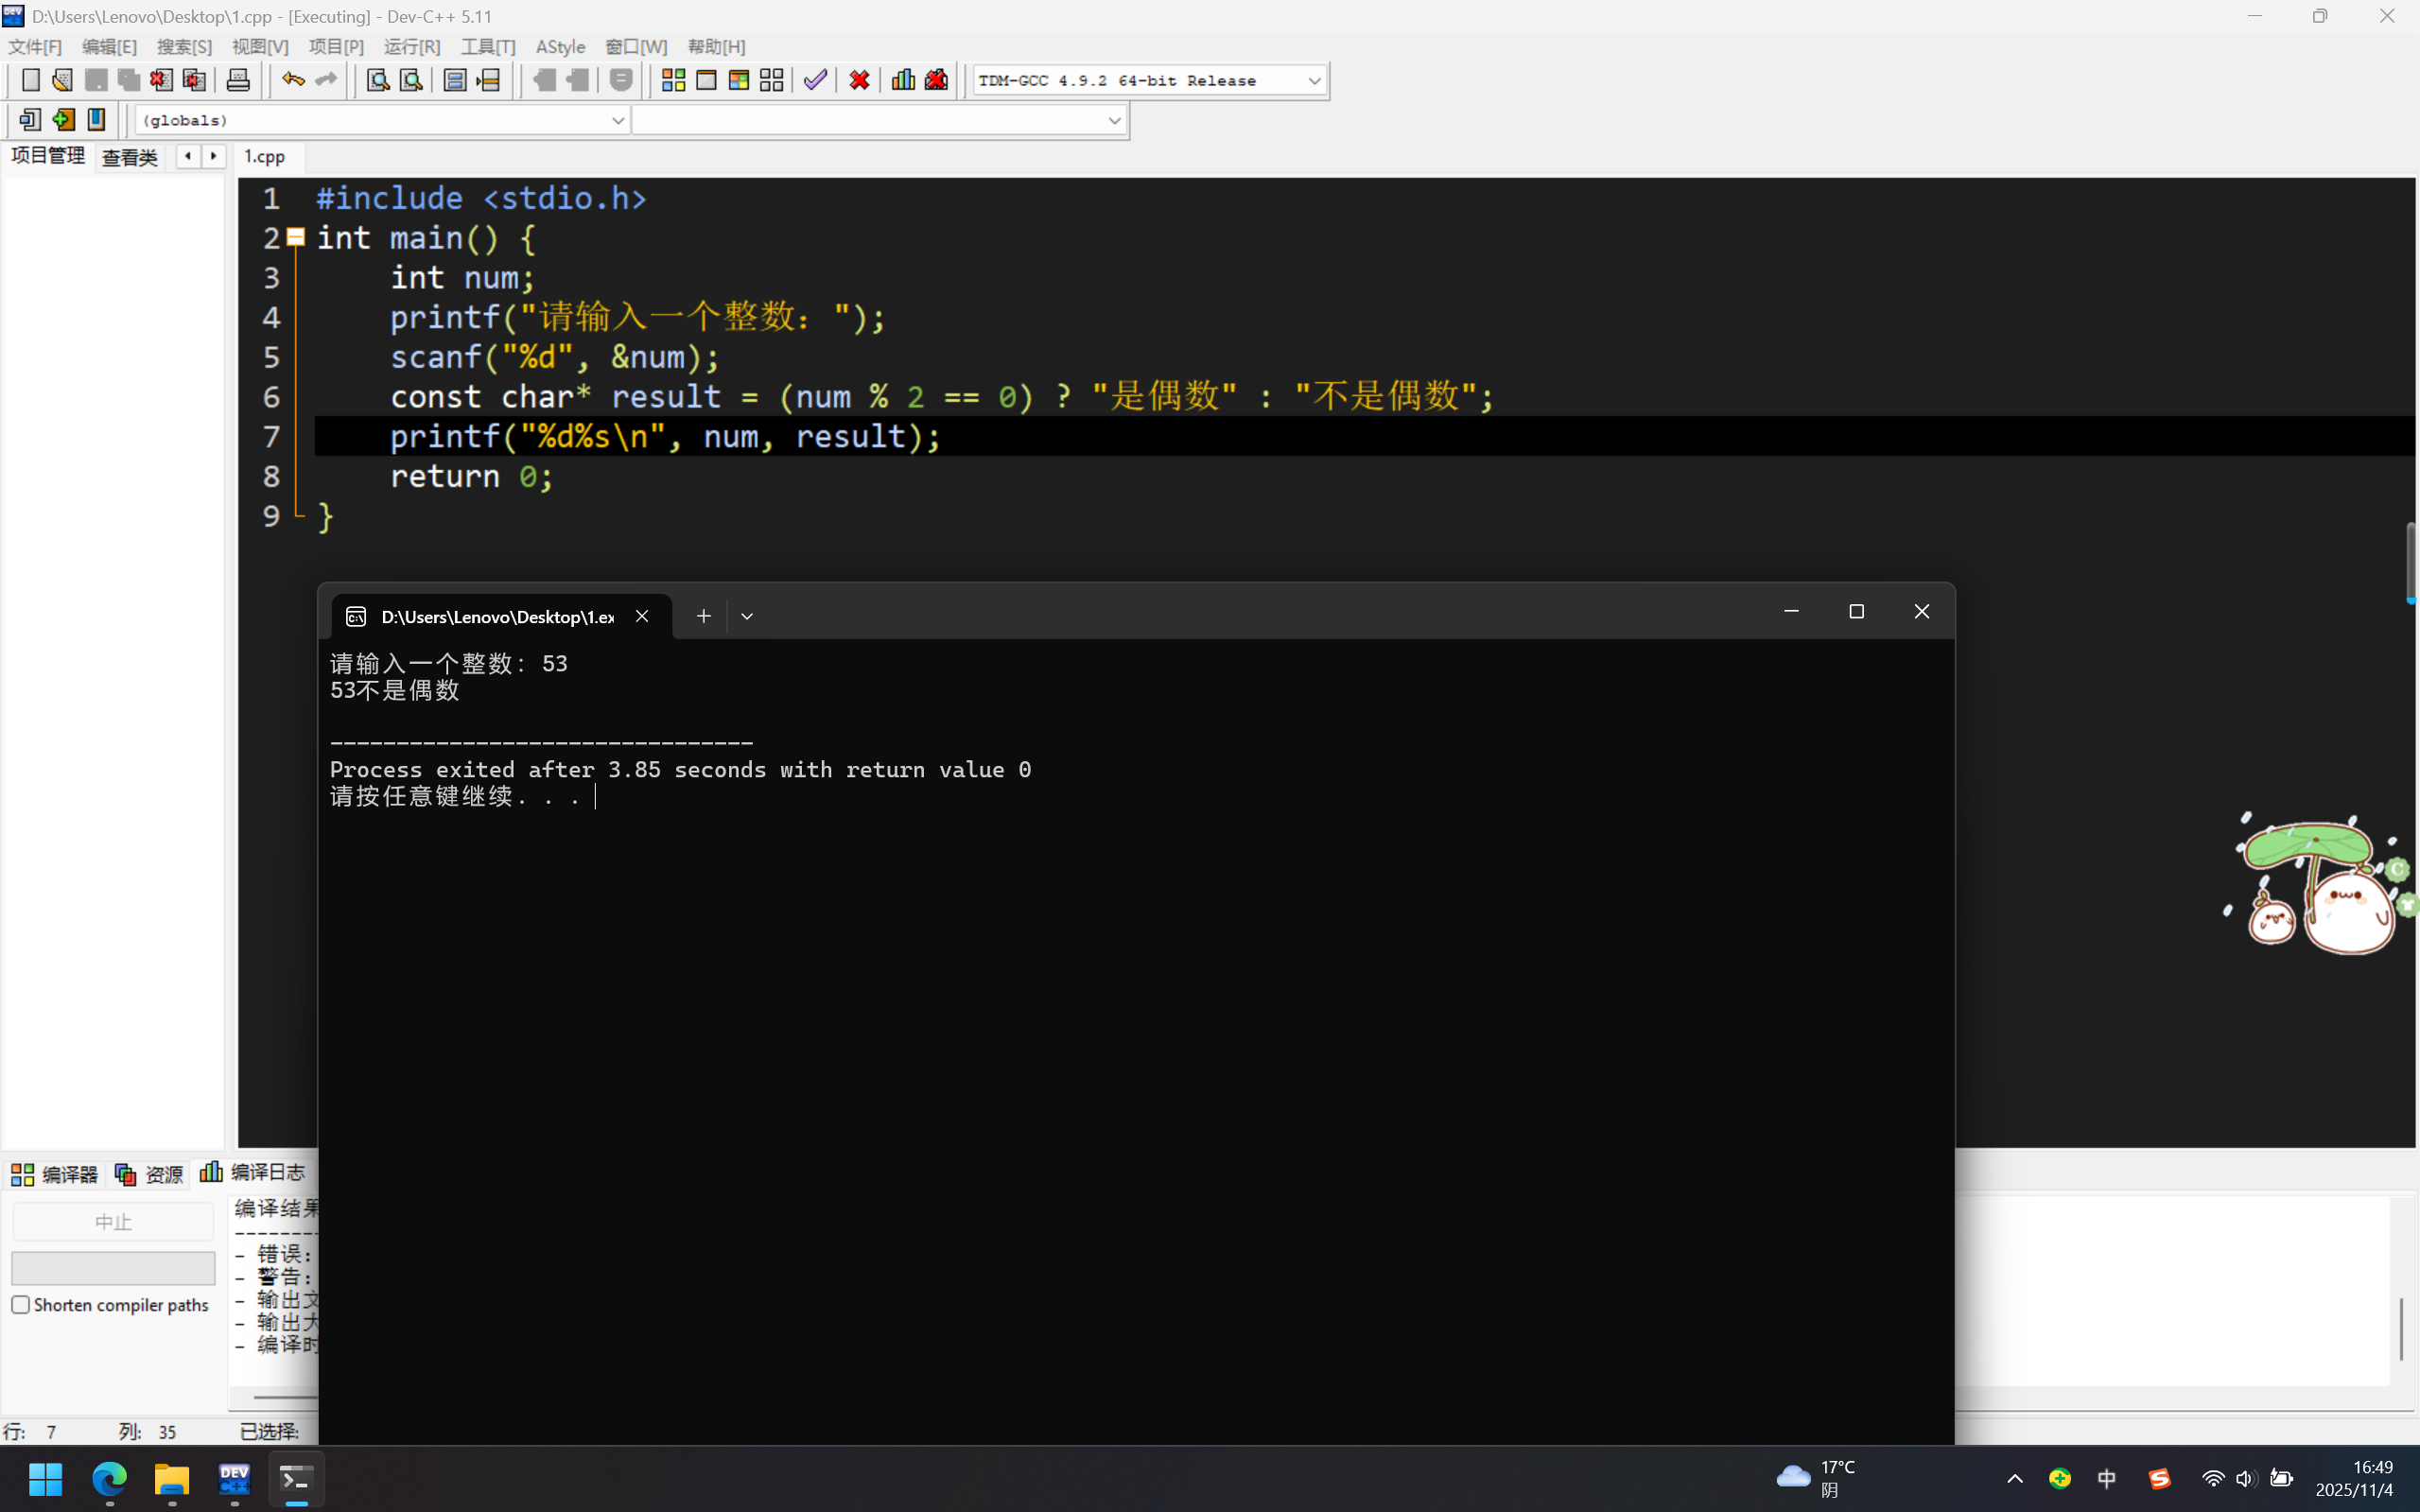2420x1512 pixels.
Task: Open the 运行[R] menu
Action: point(411,47)
